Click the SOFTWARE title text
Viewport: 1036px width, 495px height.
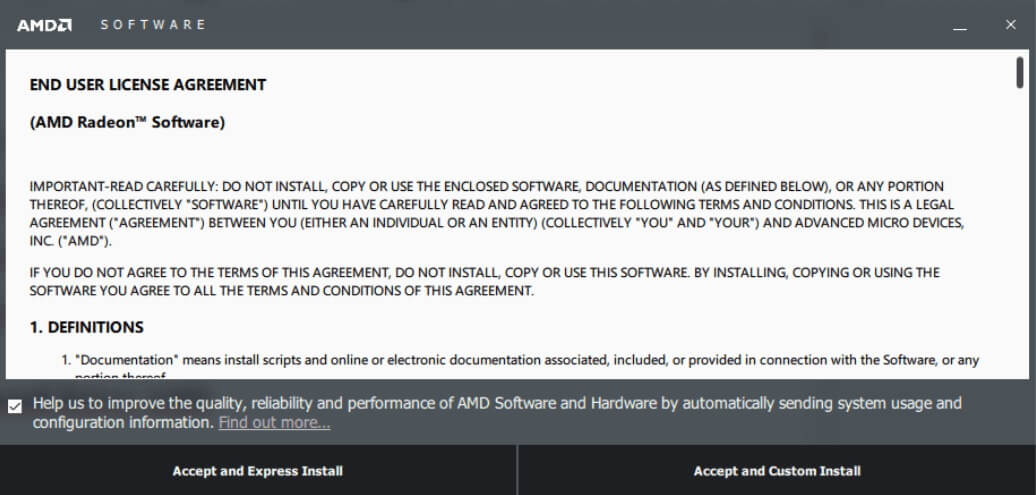tap(153, 24)
